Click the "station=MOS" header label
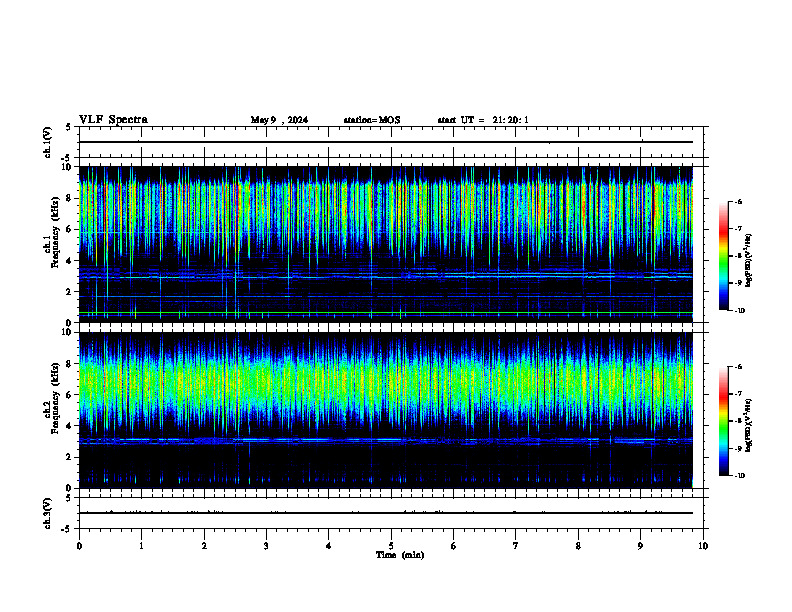 372,120
